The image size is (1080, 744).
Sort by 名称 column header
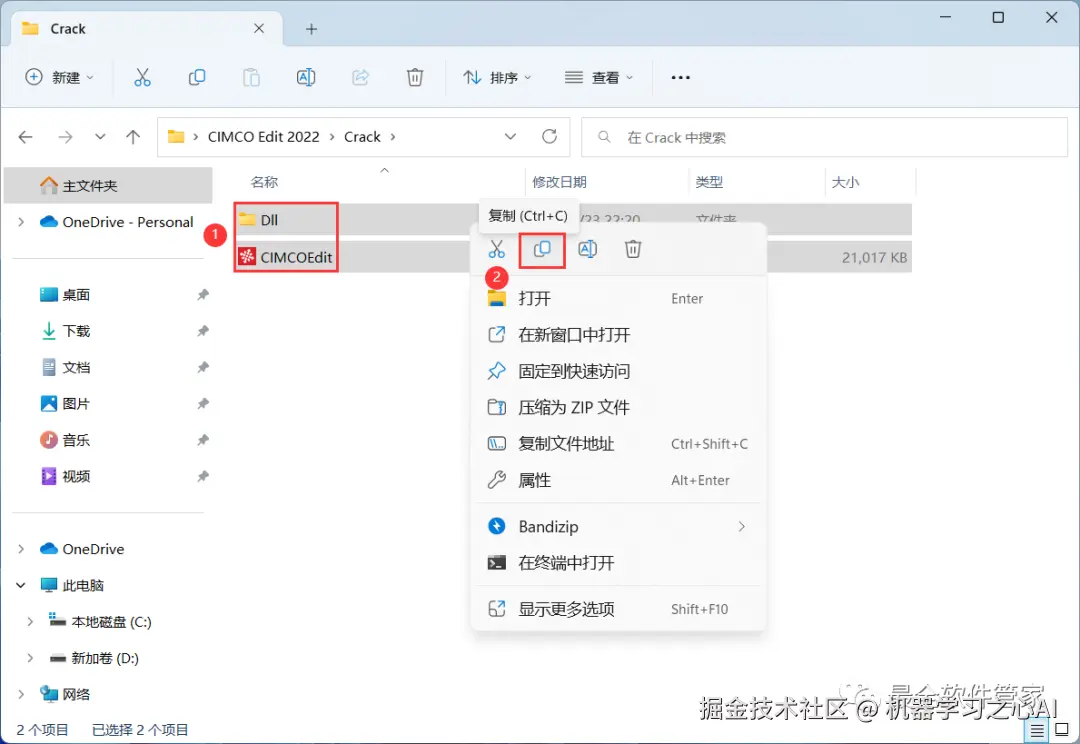tap(264, 182)
